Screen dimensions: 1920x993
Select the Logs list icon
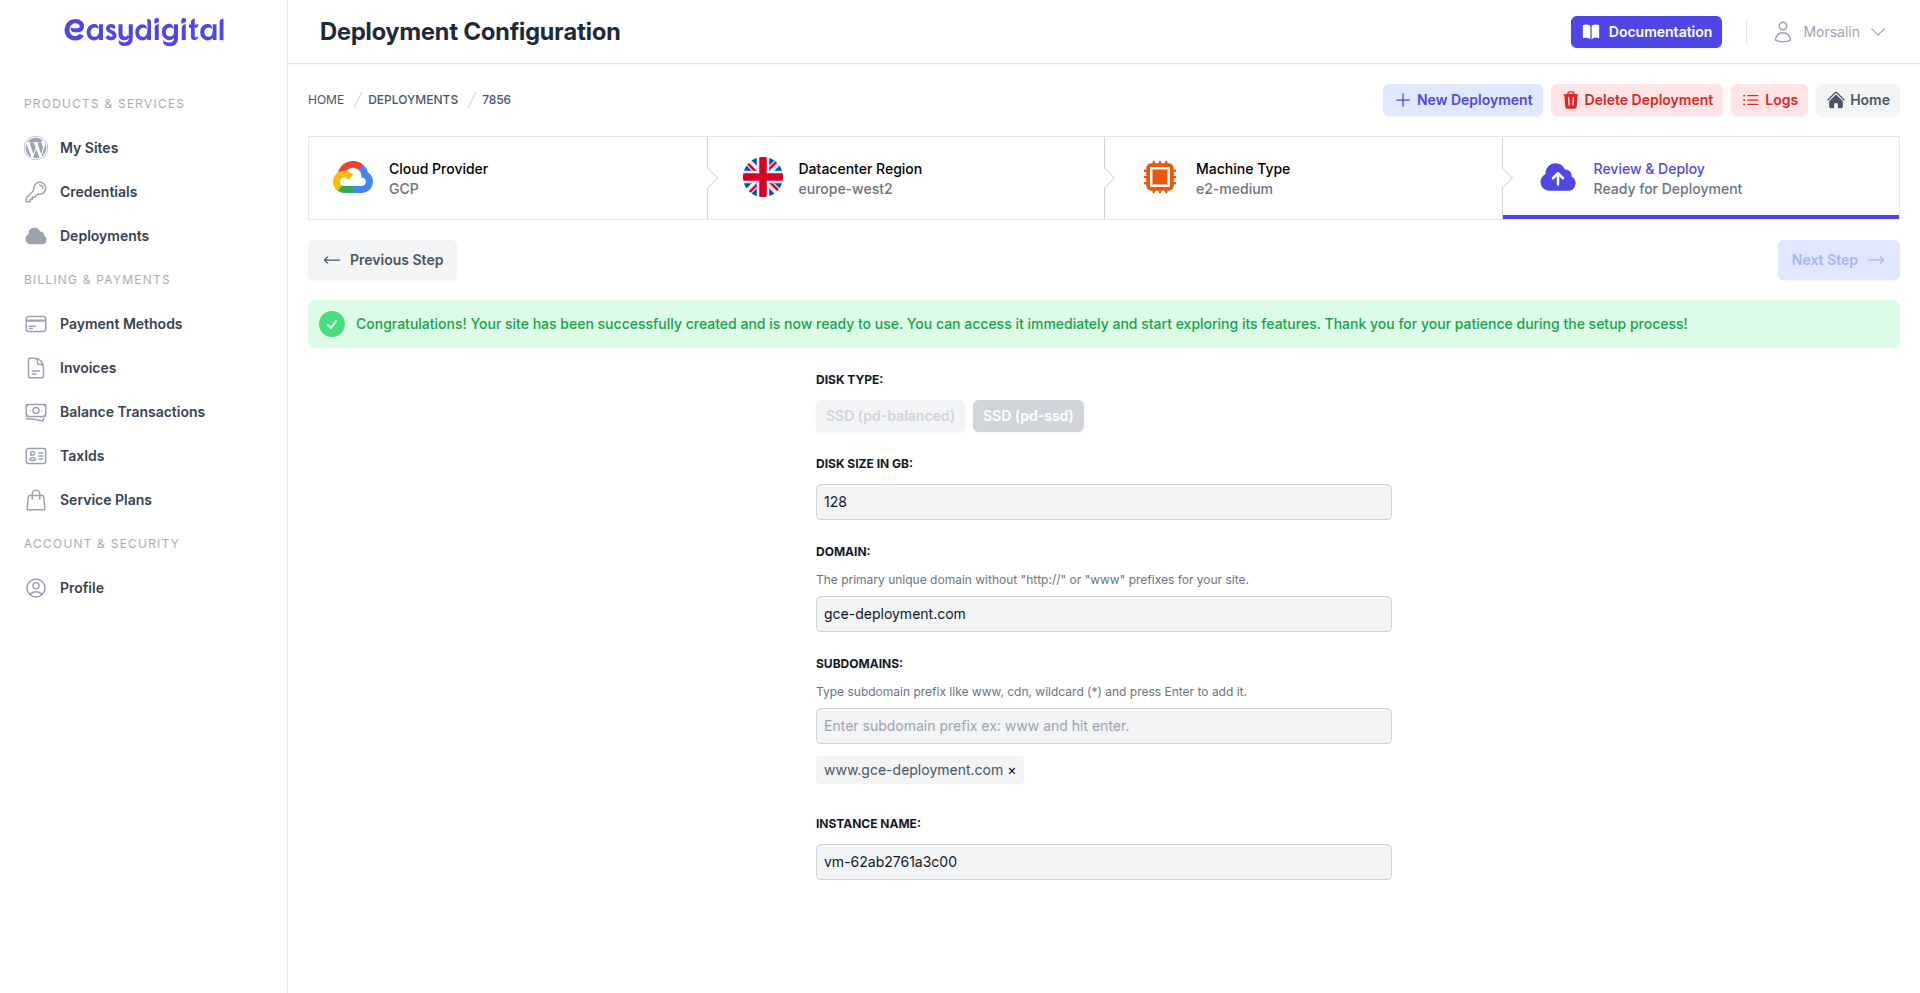[x=1749, y=100]
